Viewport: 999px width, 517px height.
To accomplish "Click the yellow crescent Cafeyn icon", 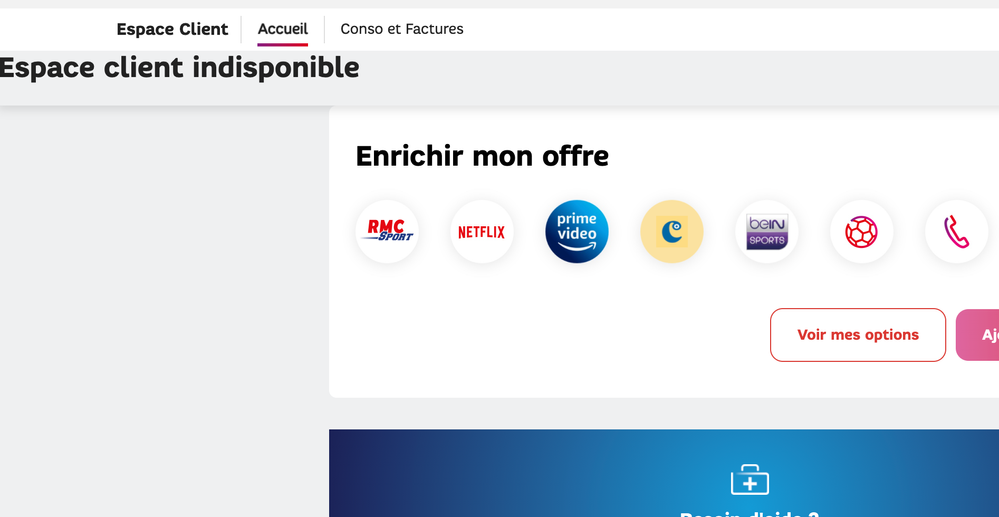I will click(671, 232).
